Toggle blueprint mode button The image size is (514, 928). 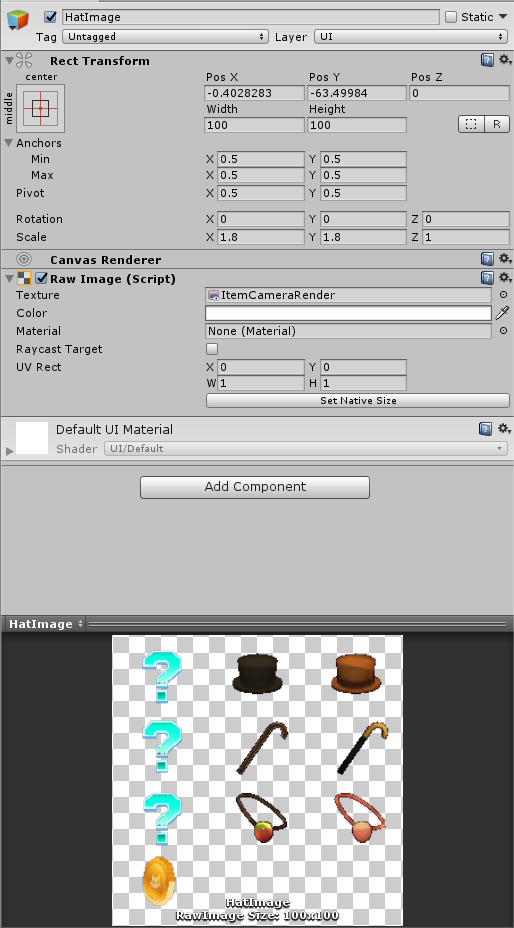point(471,124)
